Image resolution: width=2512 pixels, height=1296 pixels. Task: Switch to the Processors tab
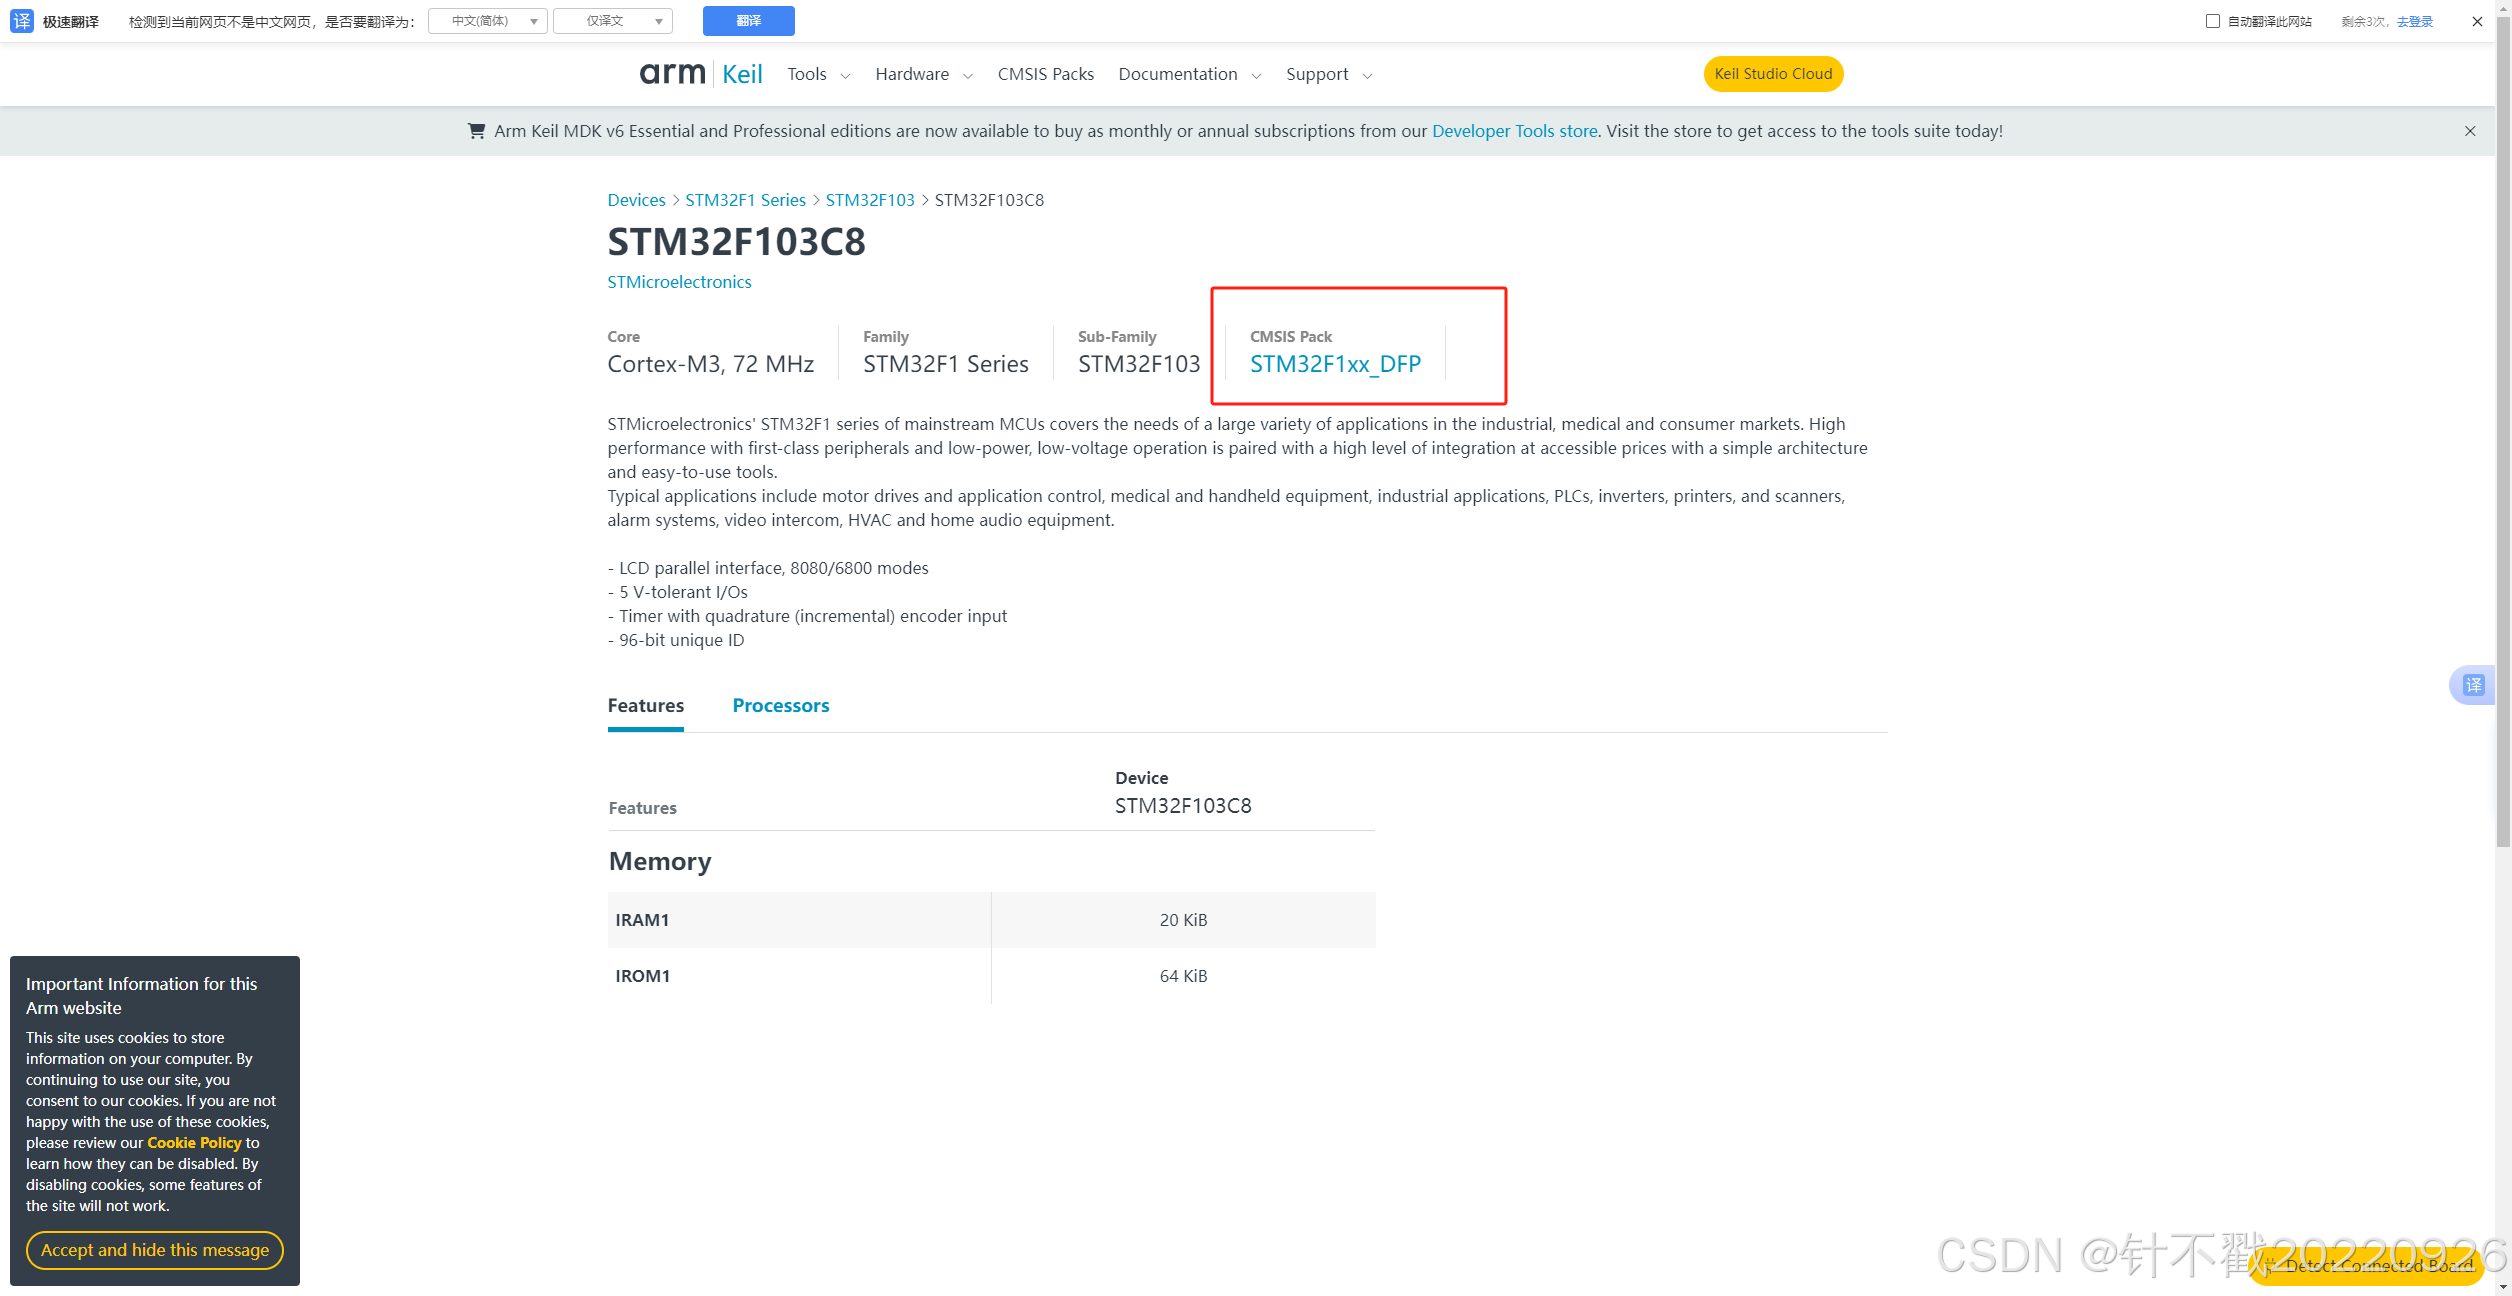point(781,706)
